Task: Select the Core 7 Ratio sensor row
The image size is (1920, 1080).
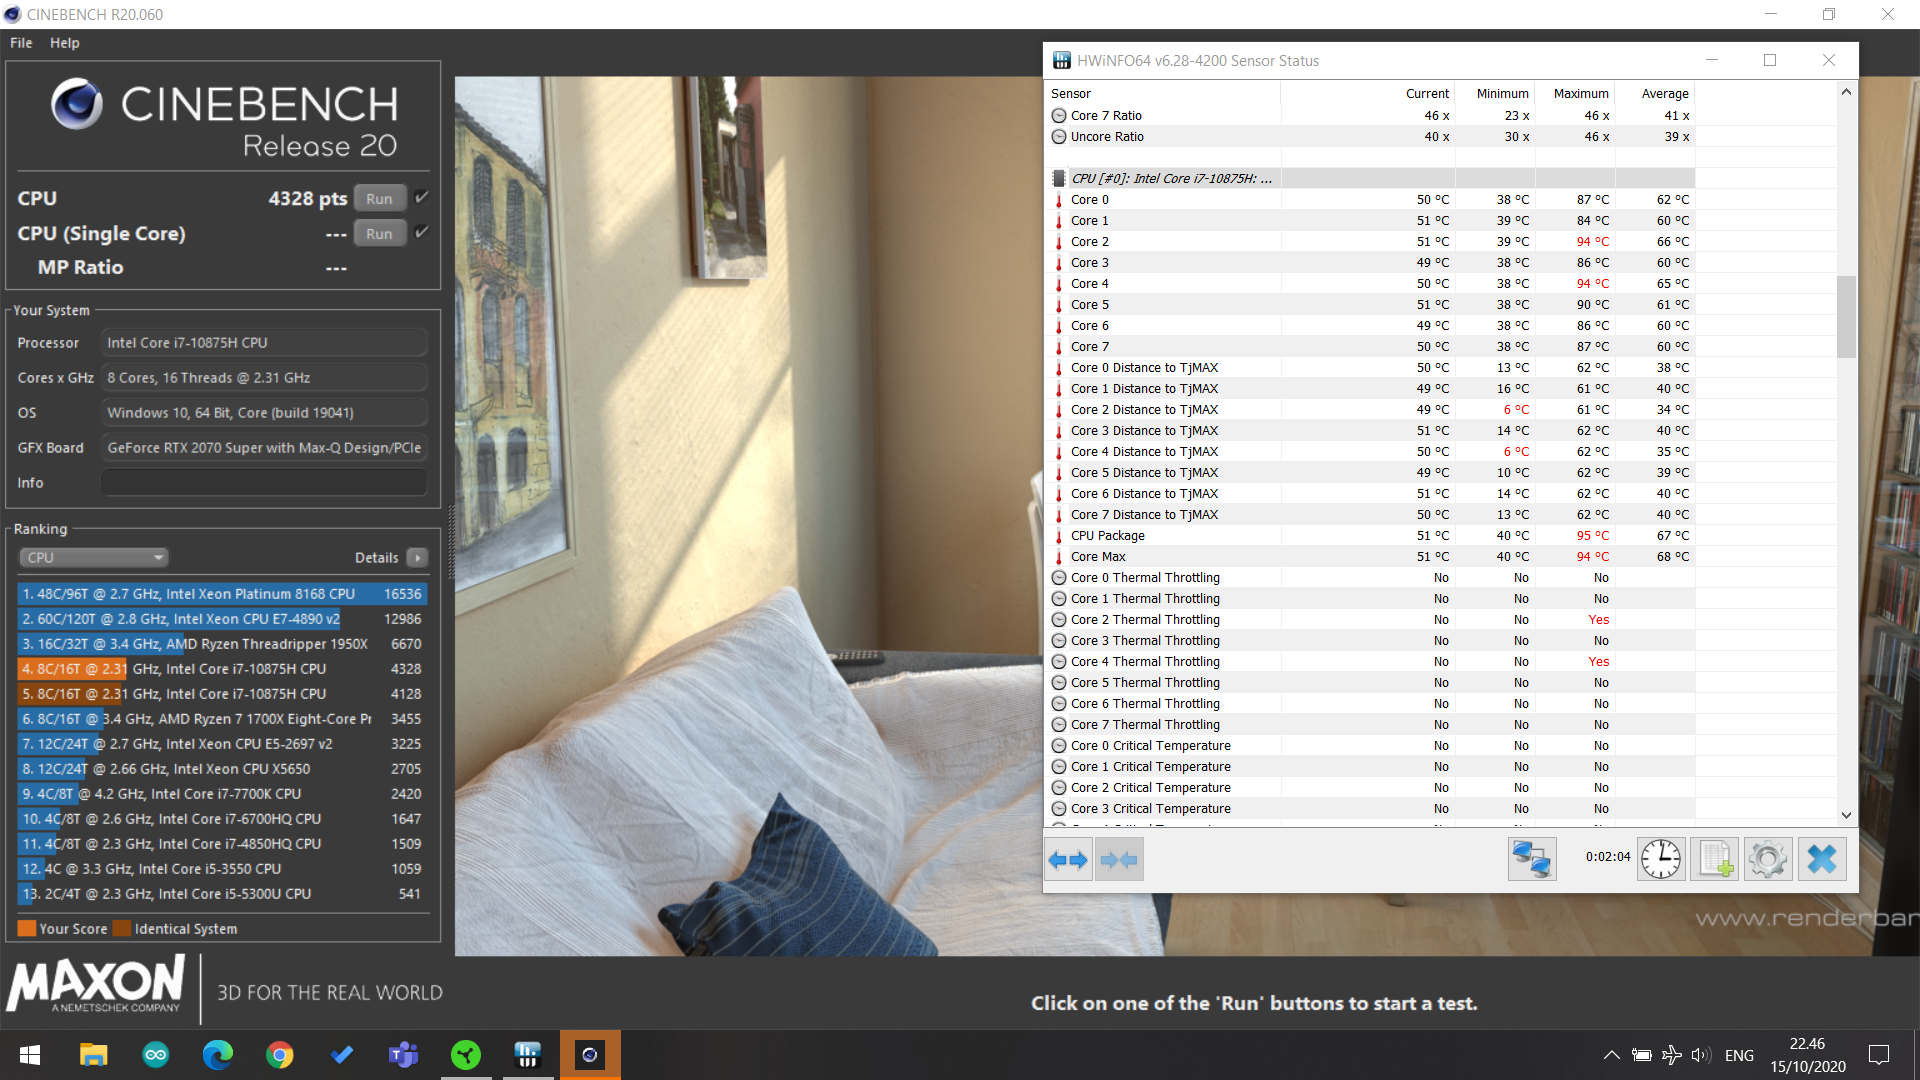Action: tap(1371, 116)
